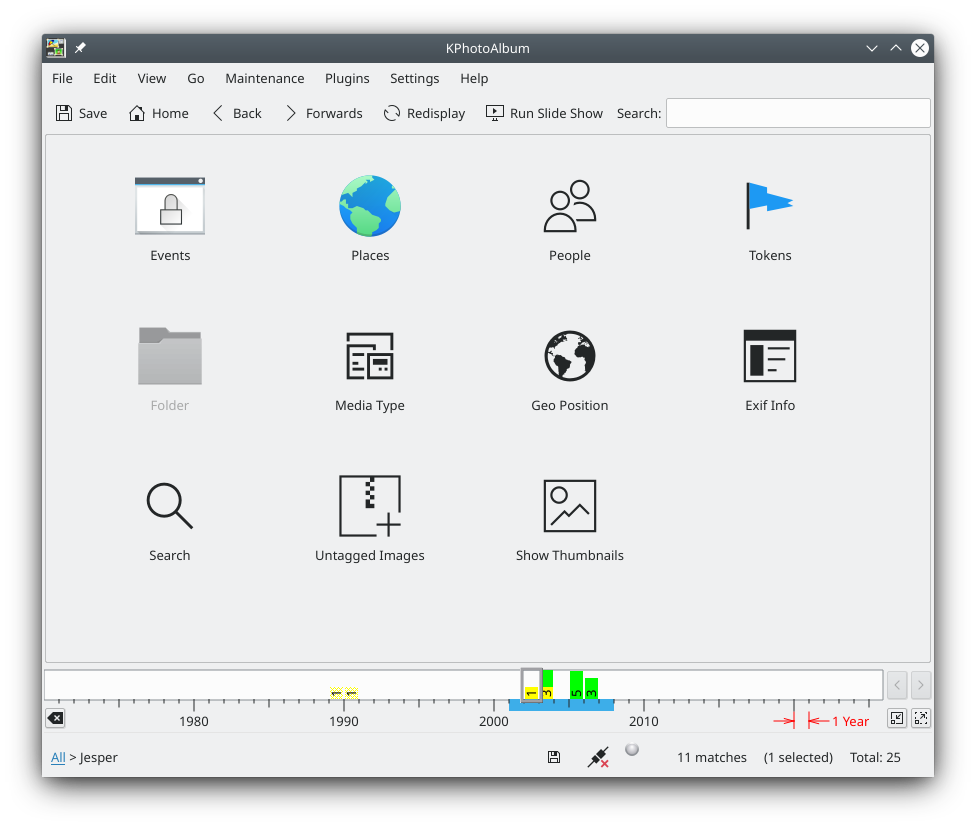The image size is (976, 827).
Task: Open the Help menu
Action: point(474,78)
